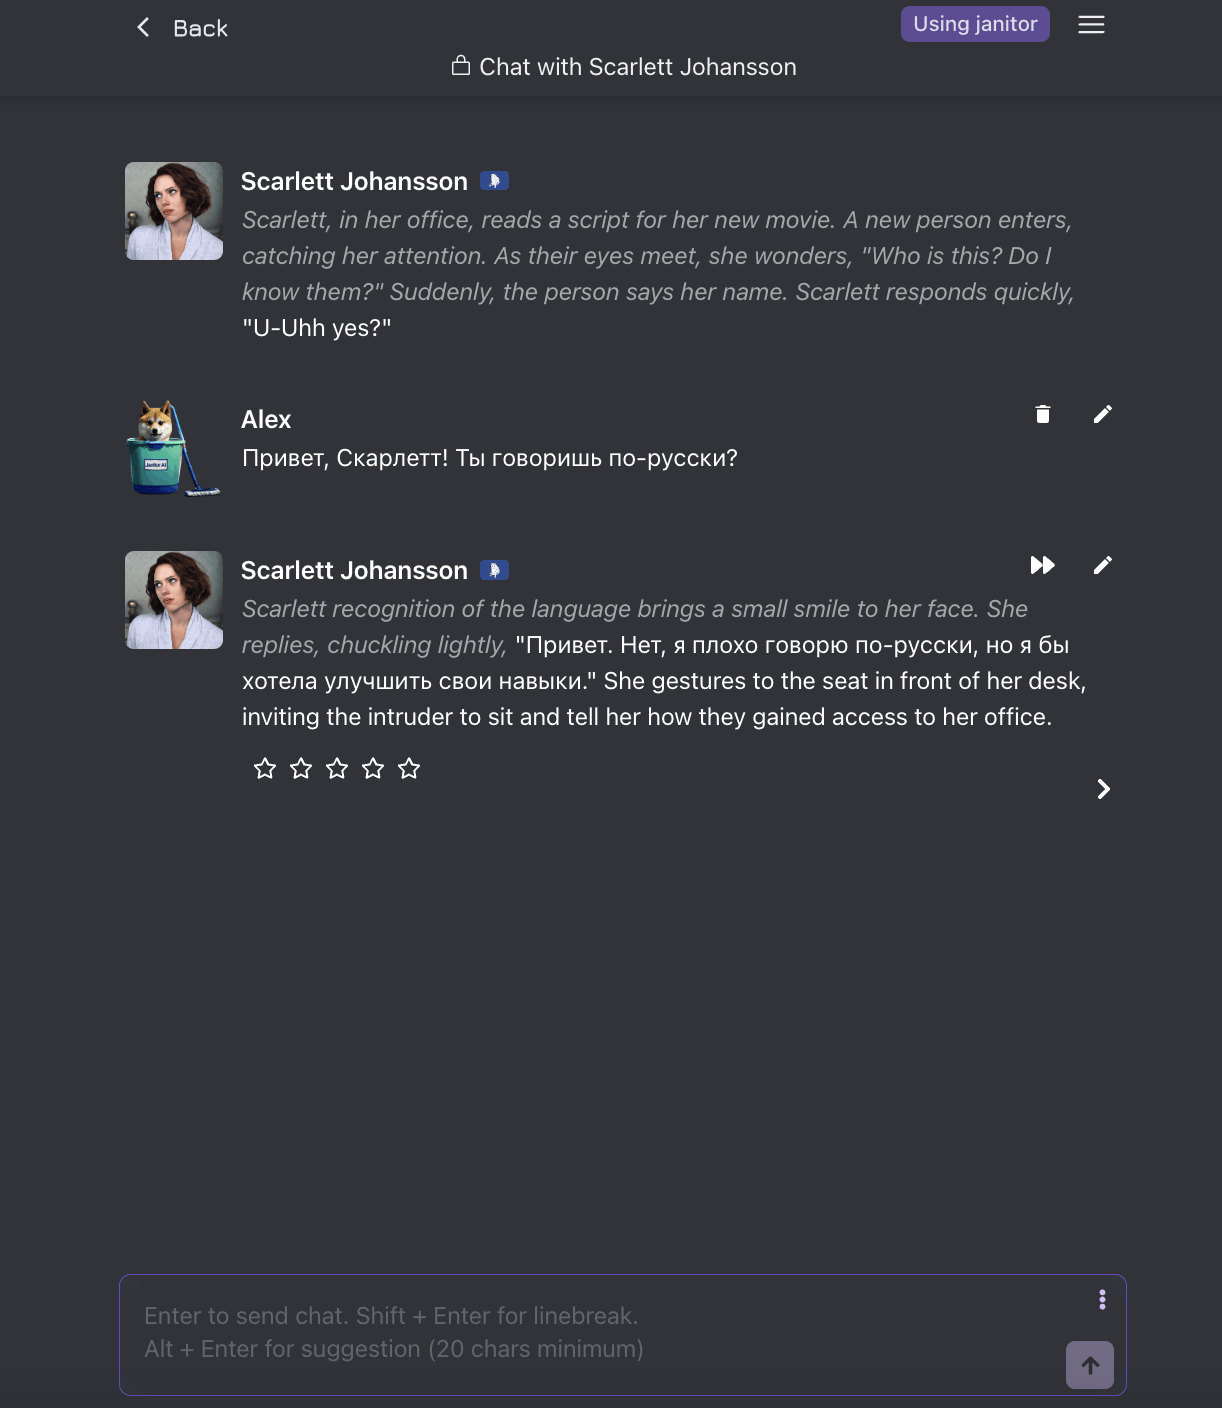
Task: Edit Scarlett's latest reply with pencil icon
Action: (x=1103, y=565)
